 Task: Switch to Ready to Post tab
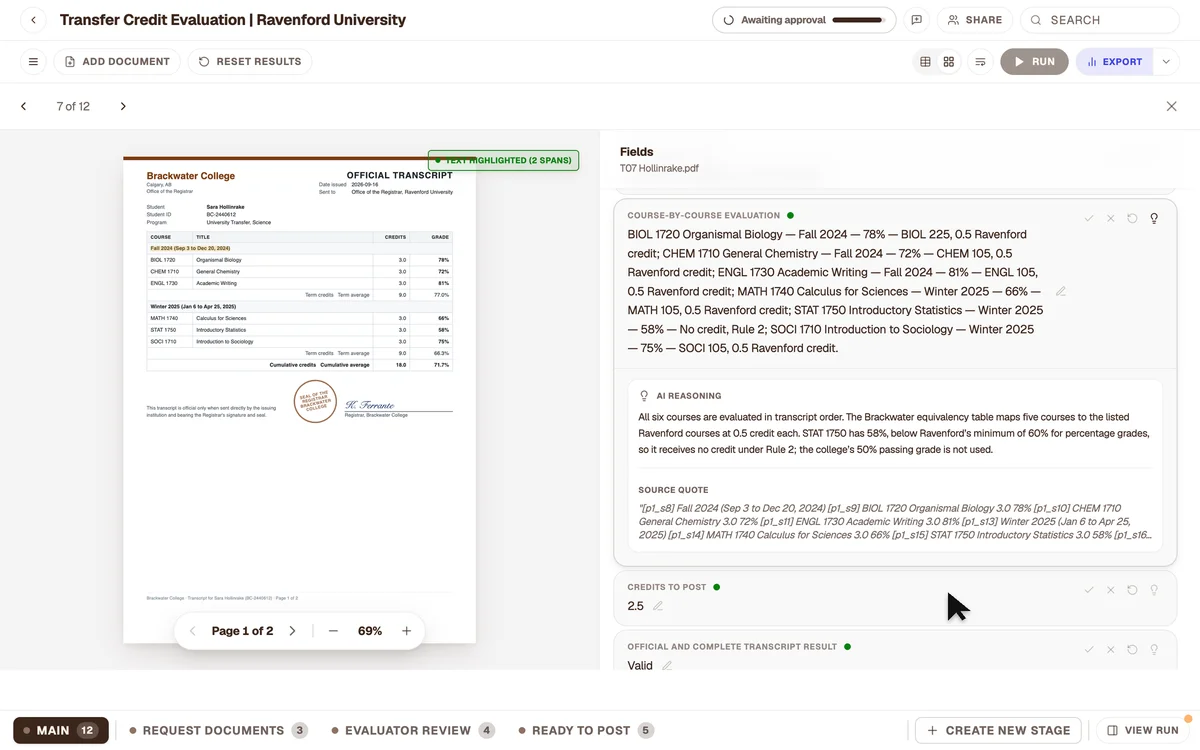tap(586, 730)
